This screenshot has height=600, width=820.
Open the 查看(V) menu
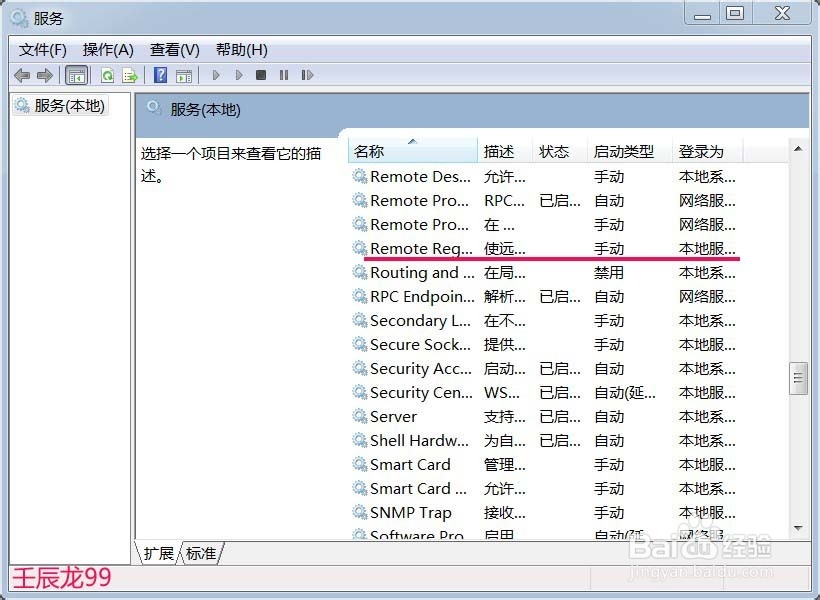(173, 49)
